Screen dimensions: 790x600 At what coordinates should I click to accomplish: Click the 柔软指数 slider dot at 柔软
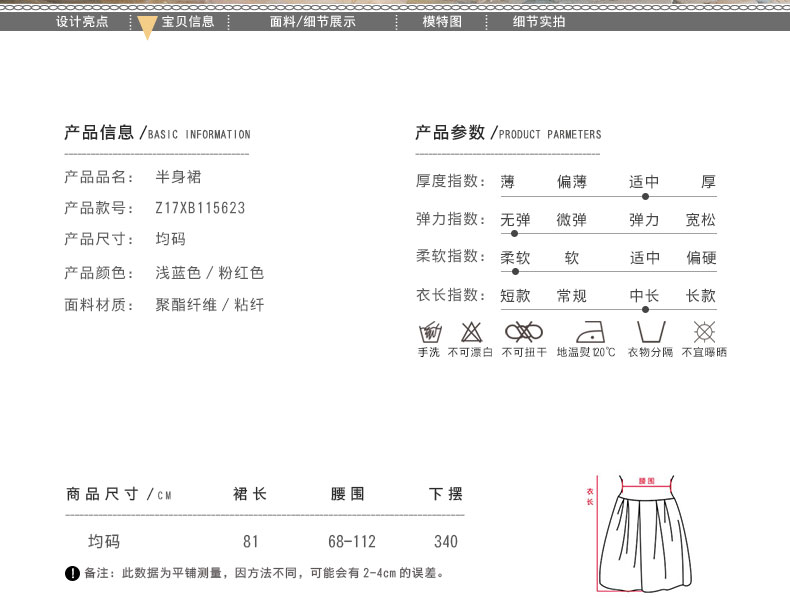coord(515,272)
